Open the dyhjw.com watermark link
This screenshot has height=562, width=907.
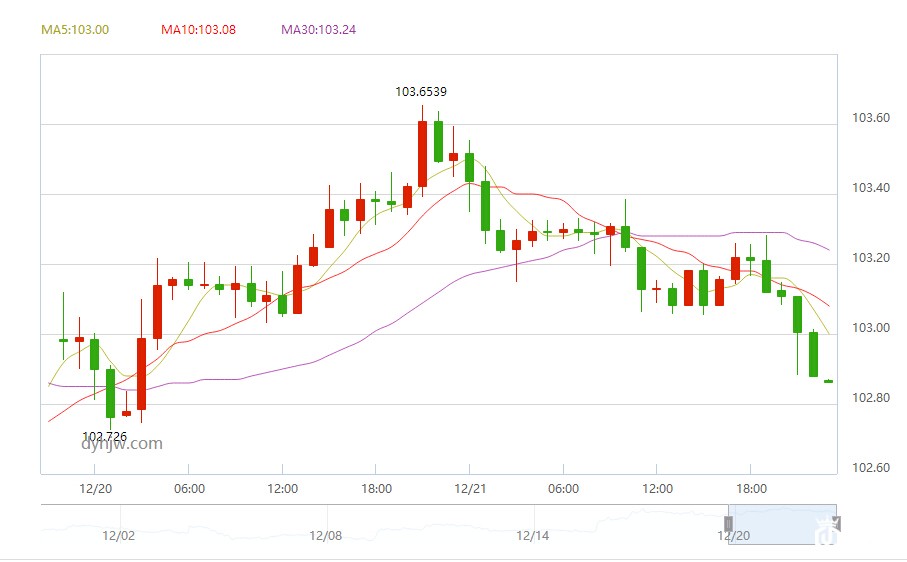[x=122, y=444]
